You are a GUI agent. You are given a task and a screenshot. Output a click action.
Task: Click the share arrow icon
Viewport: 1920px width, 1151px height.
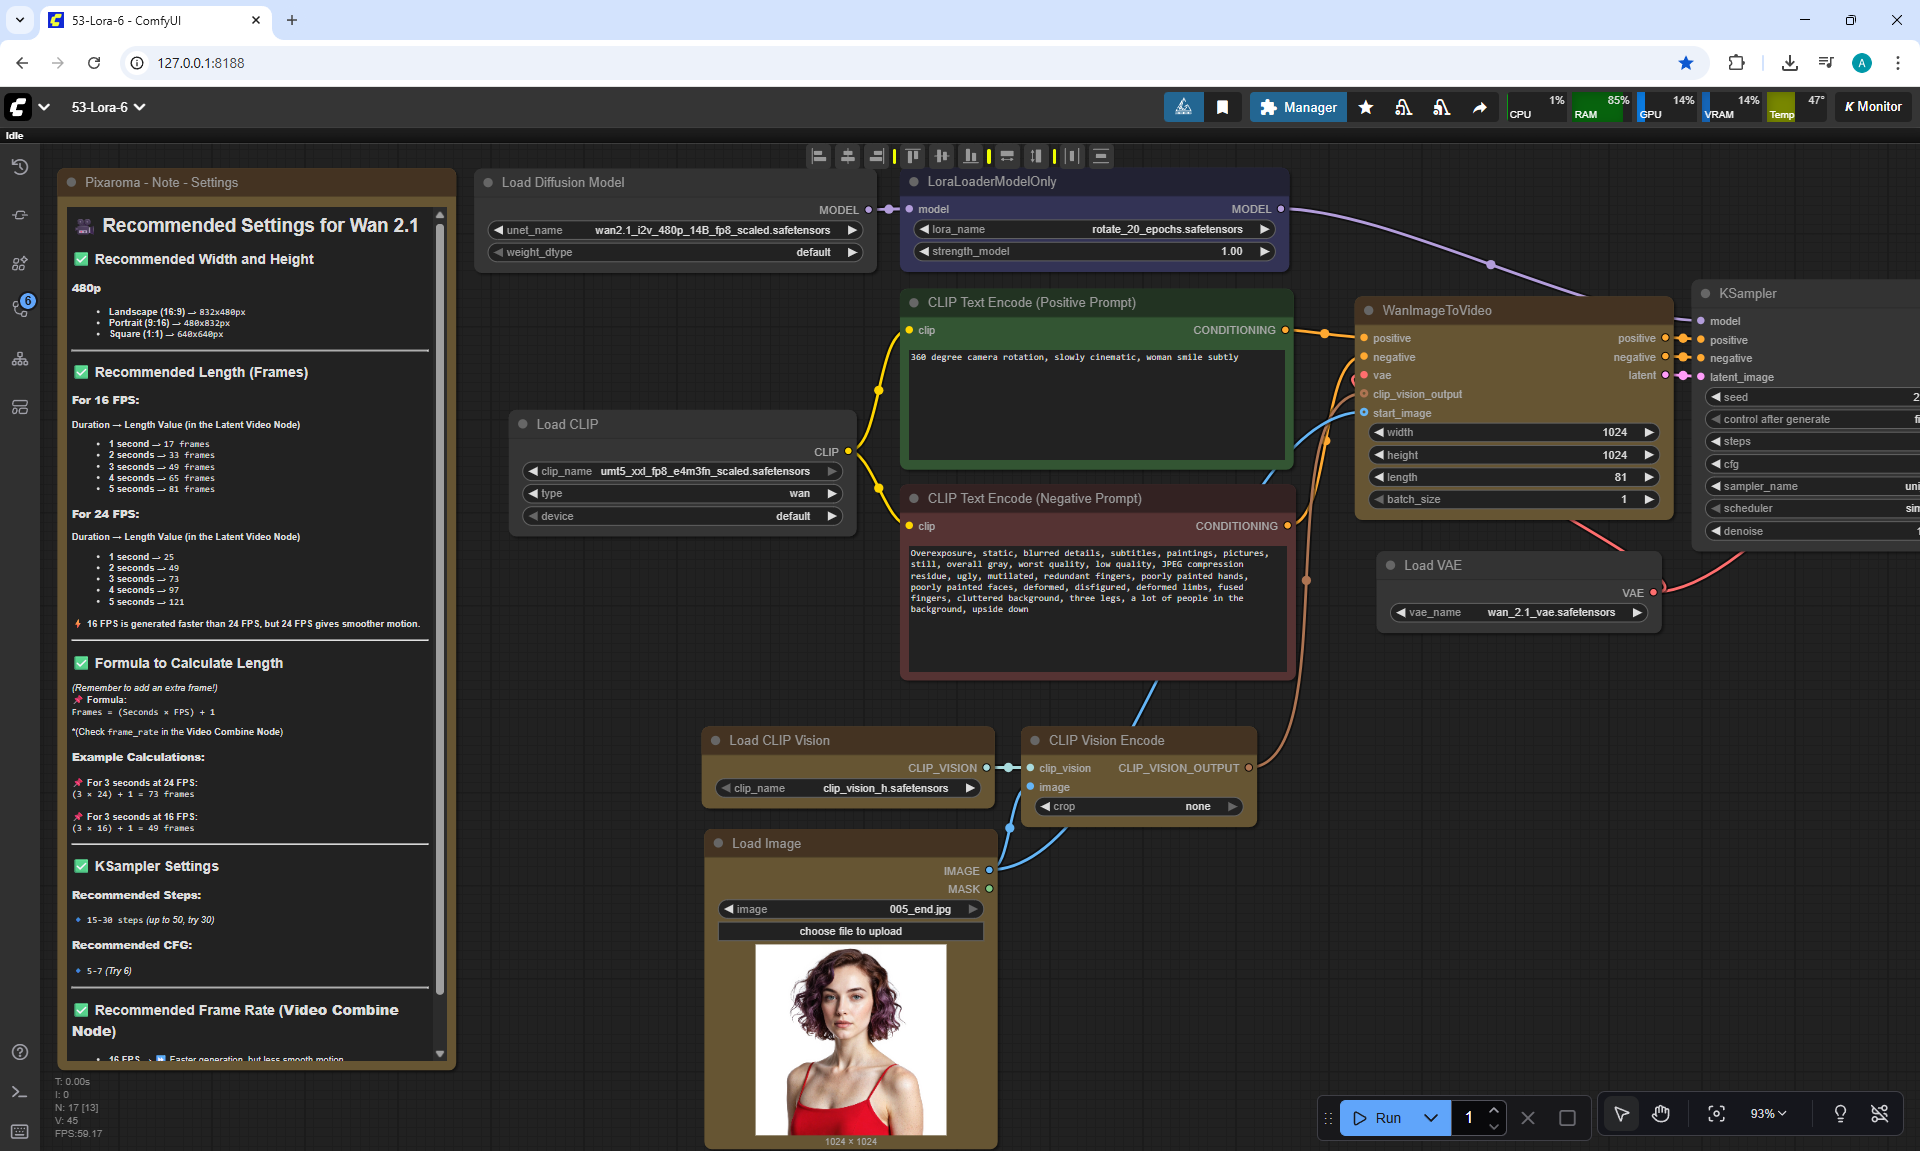coord(1479,107)
